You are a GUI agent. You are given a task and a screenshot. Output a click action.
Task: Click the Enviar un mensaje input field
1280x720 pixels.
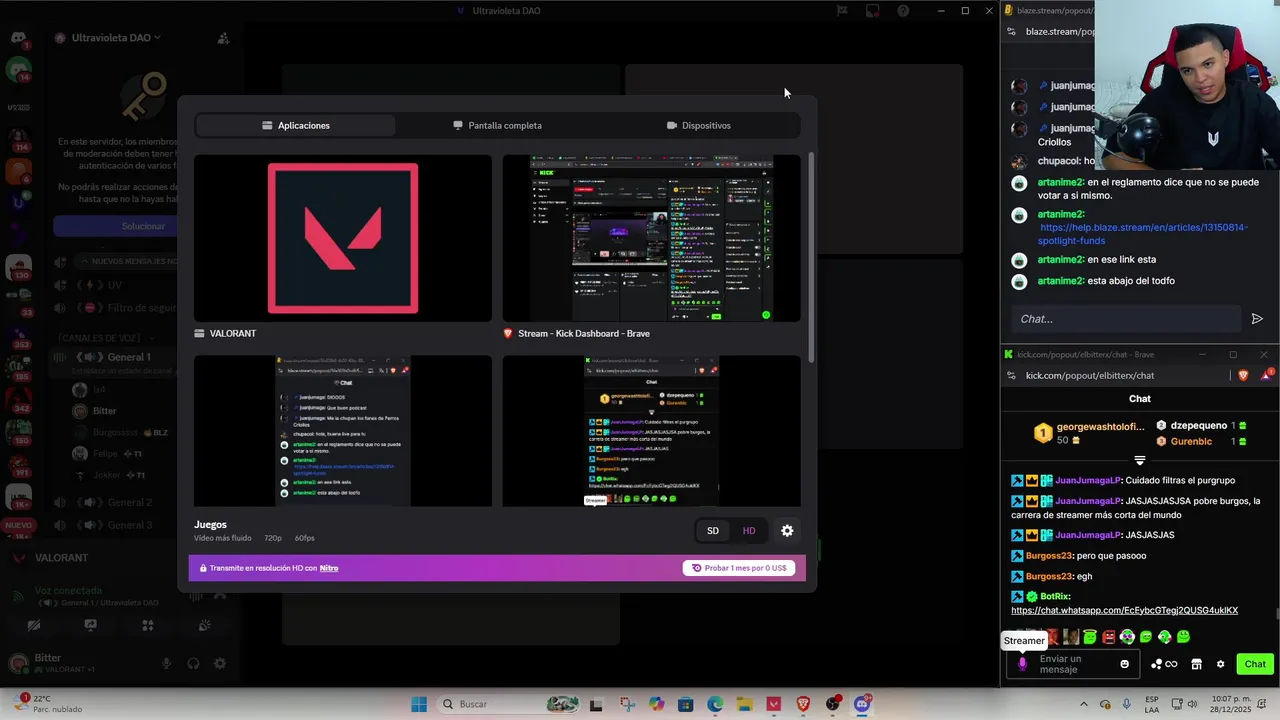1075,664
